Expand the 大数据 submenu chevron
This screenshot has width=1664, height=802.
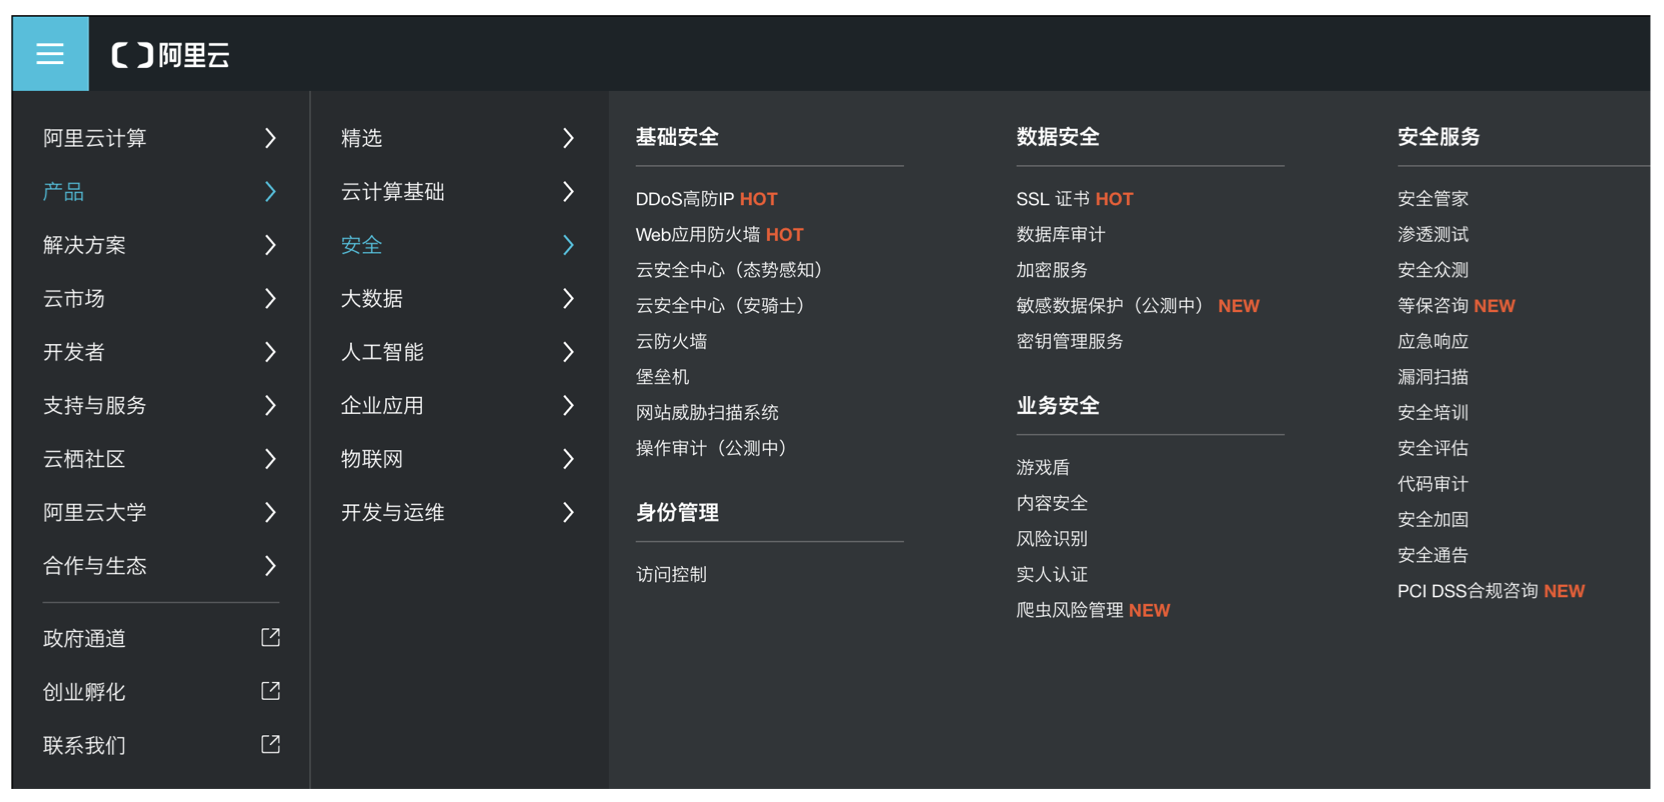coord(568,298)
